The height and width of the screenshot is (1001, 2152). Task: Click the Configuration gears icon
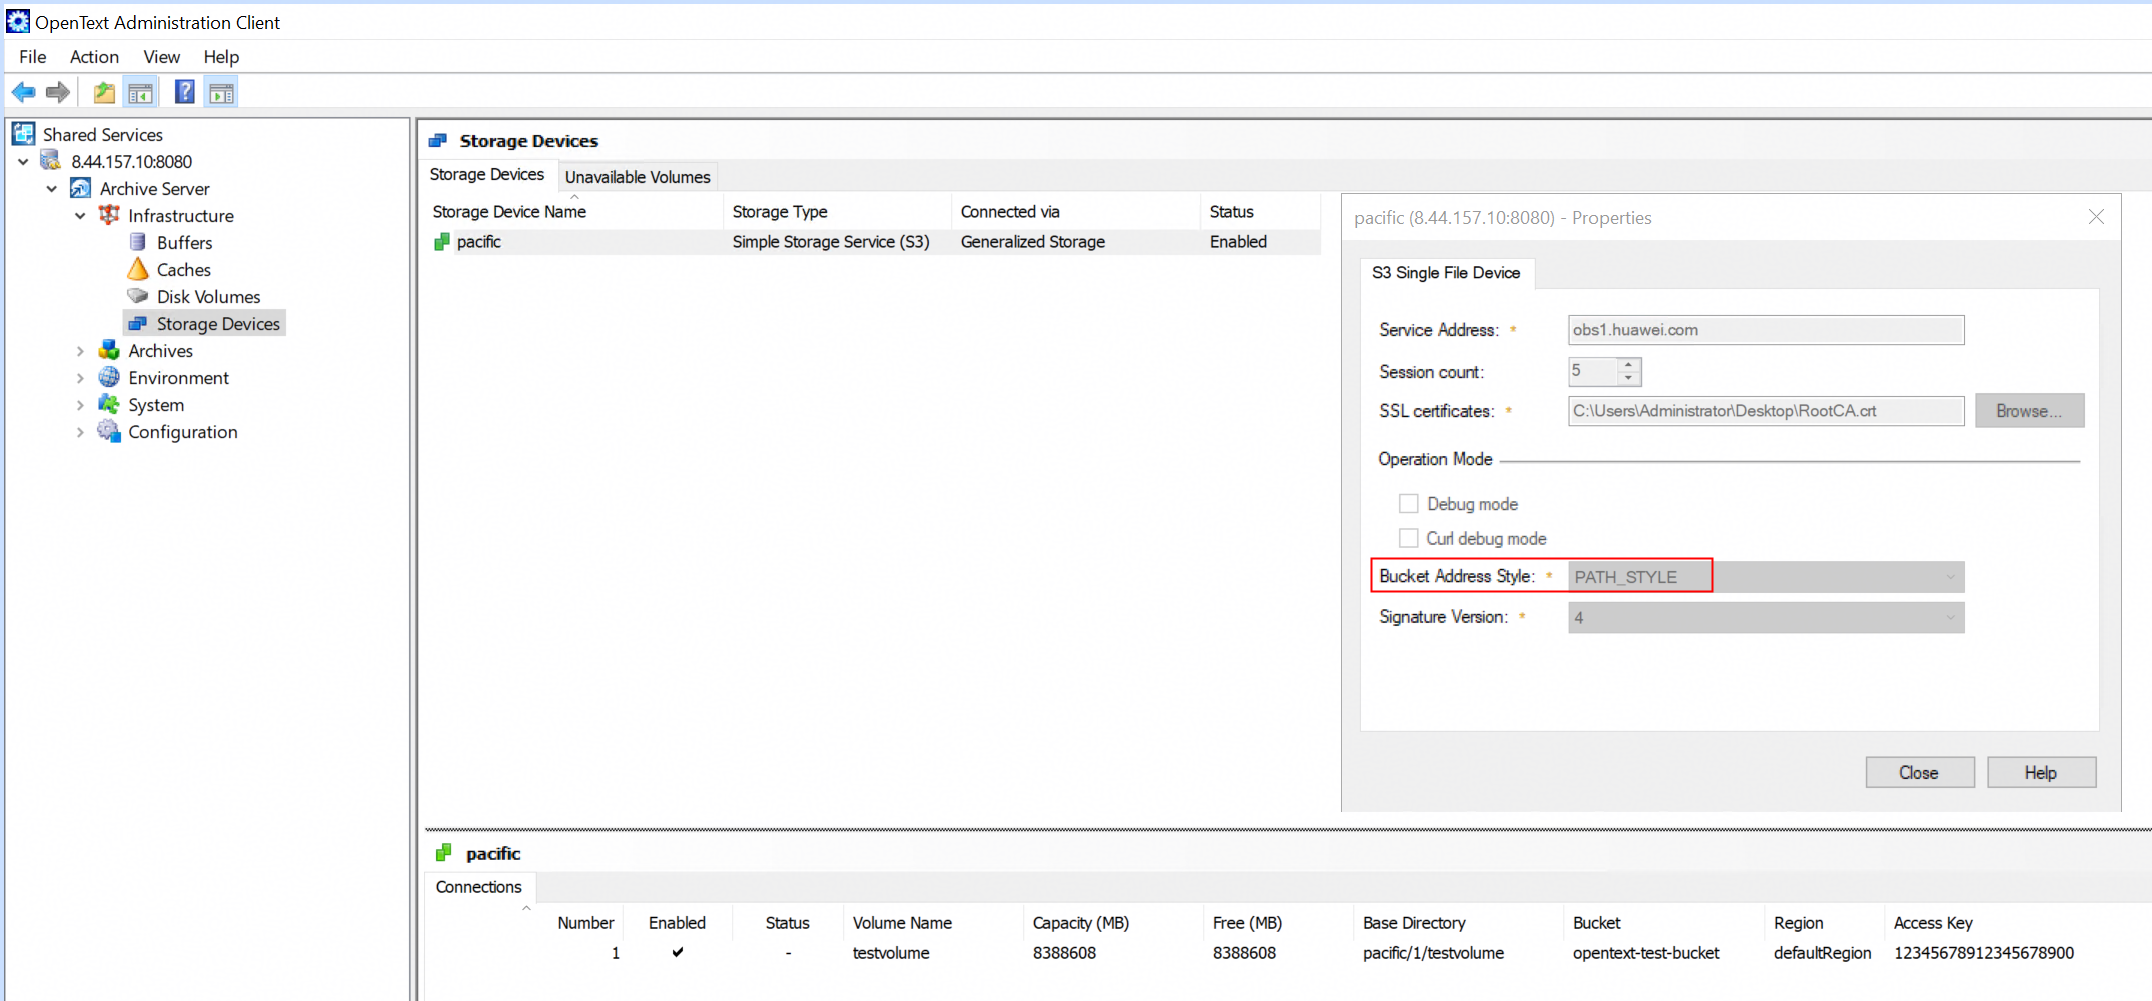(x=109, y=431)
